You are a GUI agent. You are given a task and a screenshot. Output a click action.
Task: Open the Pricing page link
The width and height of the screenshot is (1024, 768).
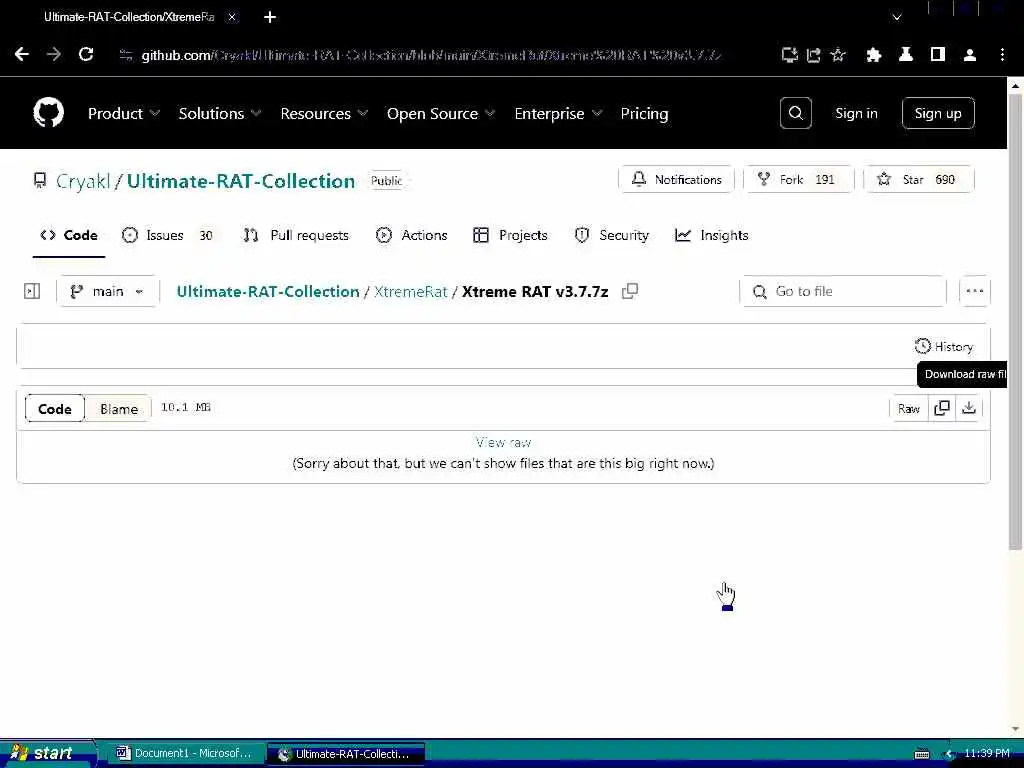tap(645, 114)
